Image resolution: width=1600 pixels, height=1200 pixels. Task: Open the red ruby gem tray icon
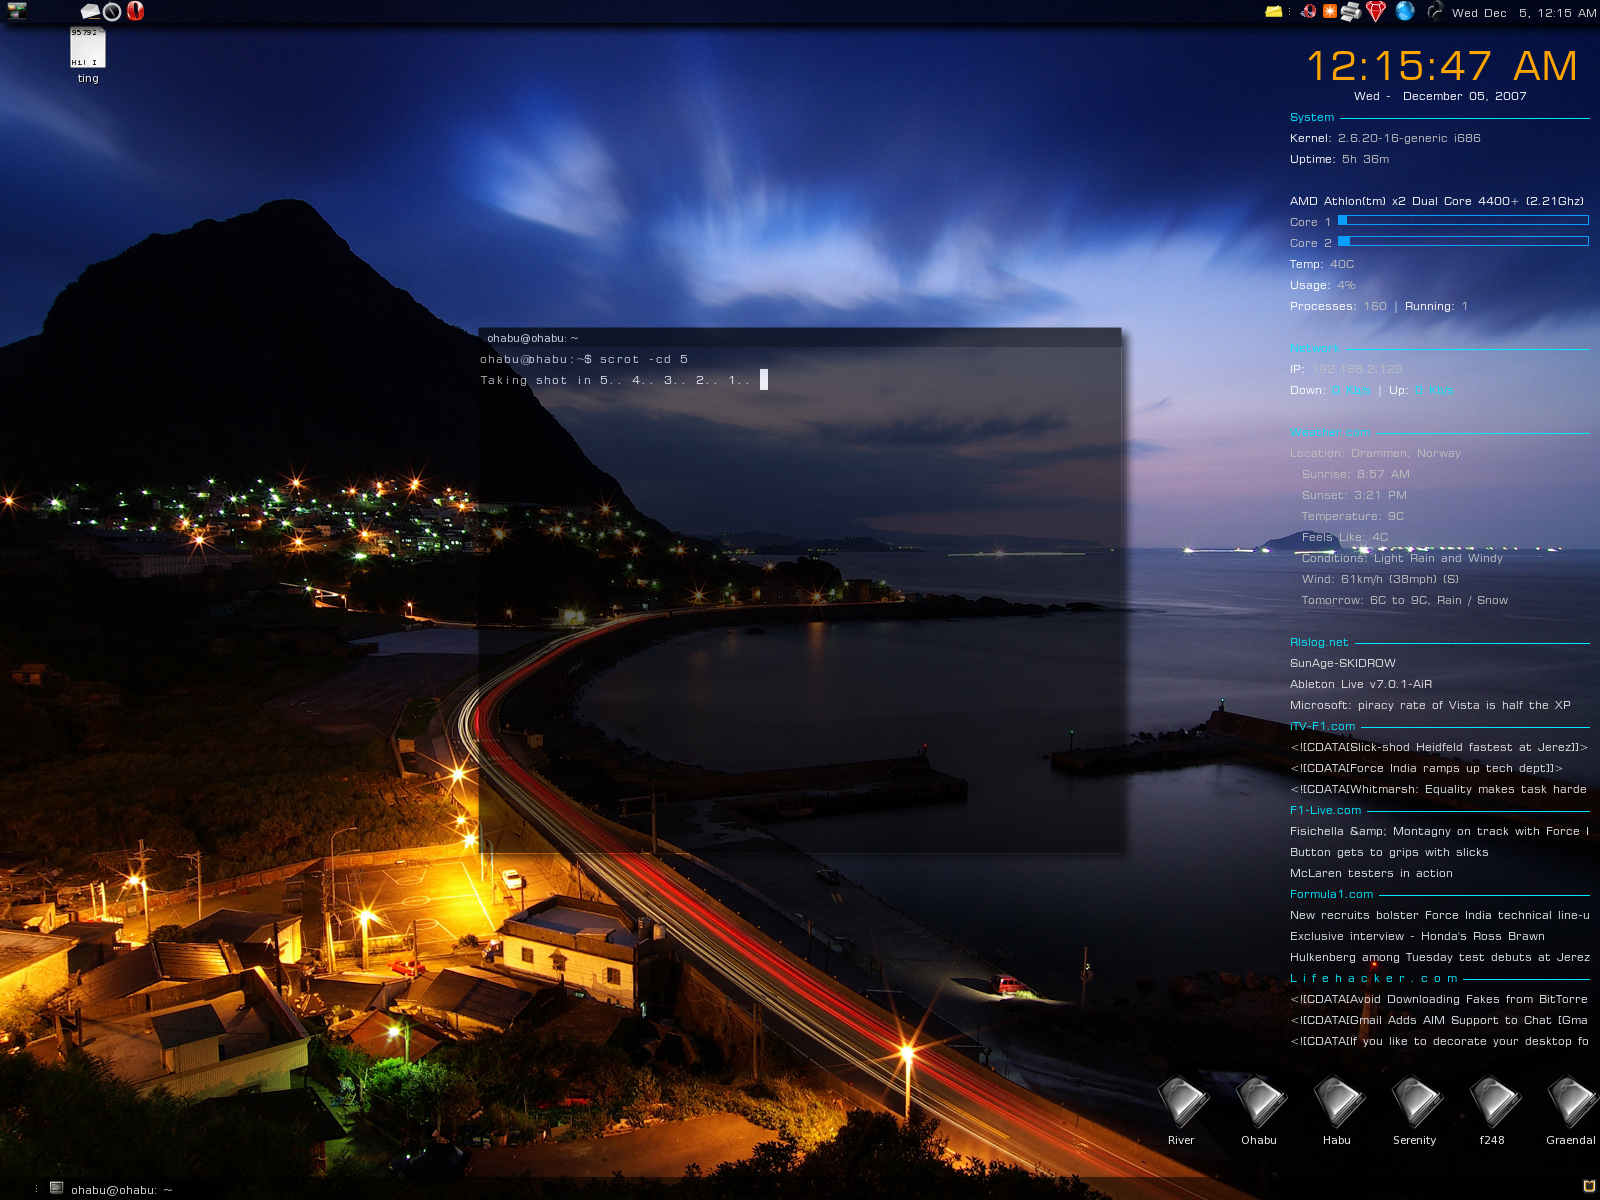point(1376,12)
